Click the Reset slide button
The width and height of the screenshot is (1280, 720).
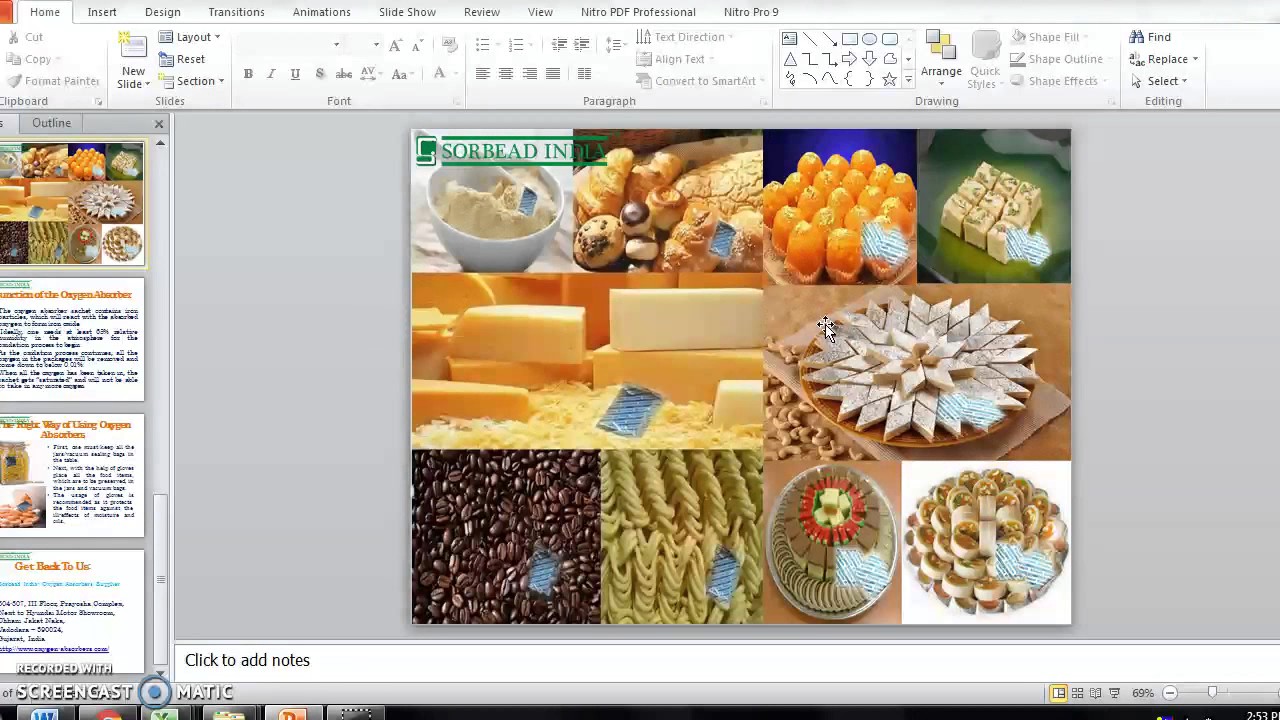pyautogui.click(x=182, y=59)
